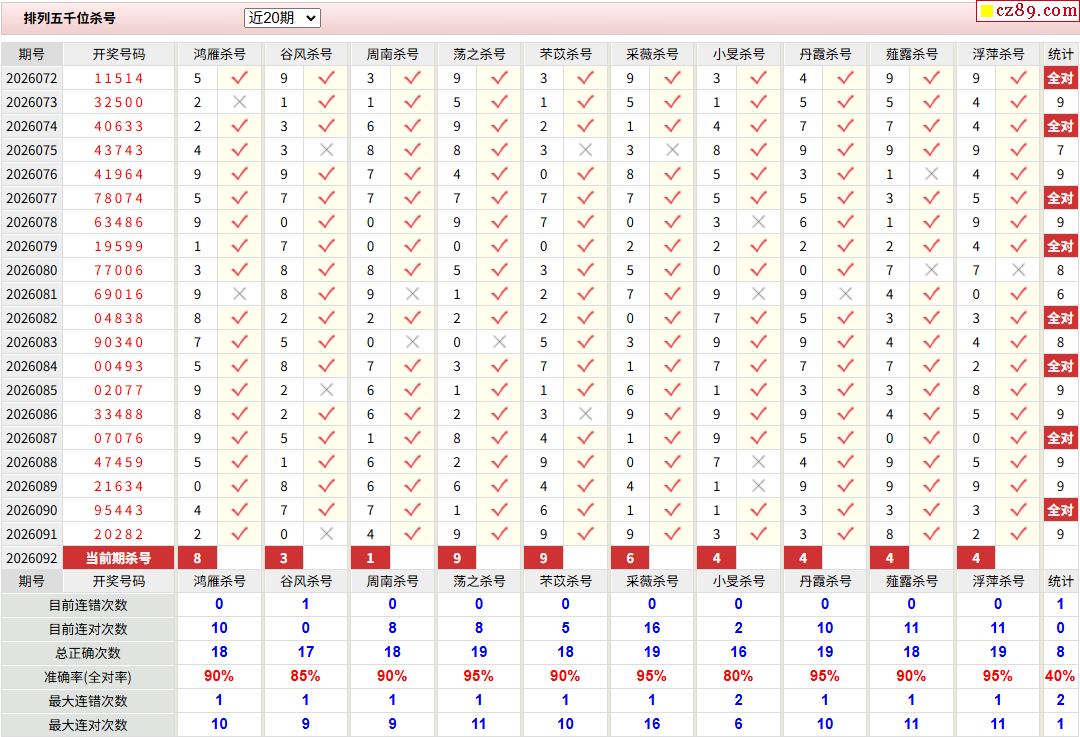Screen dimensions: 1080x737
Task: Click the X mark for 鸿雁杀号 in row 2026073
Action: point(239,102)
